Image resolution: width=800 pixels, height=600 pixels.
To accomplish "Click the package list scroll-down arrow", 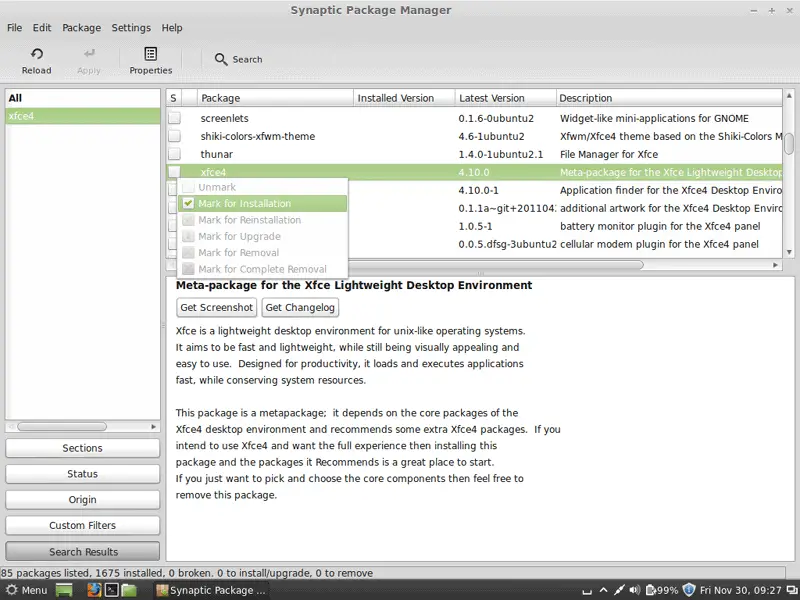I will tap(789, 252).
